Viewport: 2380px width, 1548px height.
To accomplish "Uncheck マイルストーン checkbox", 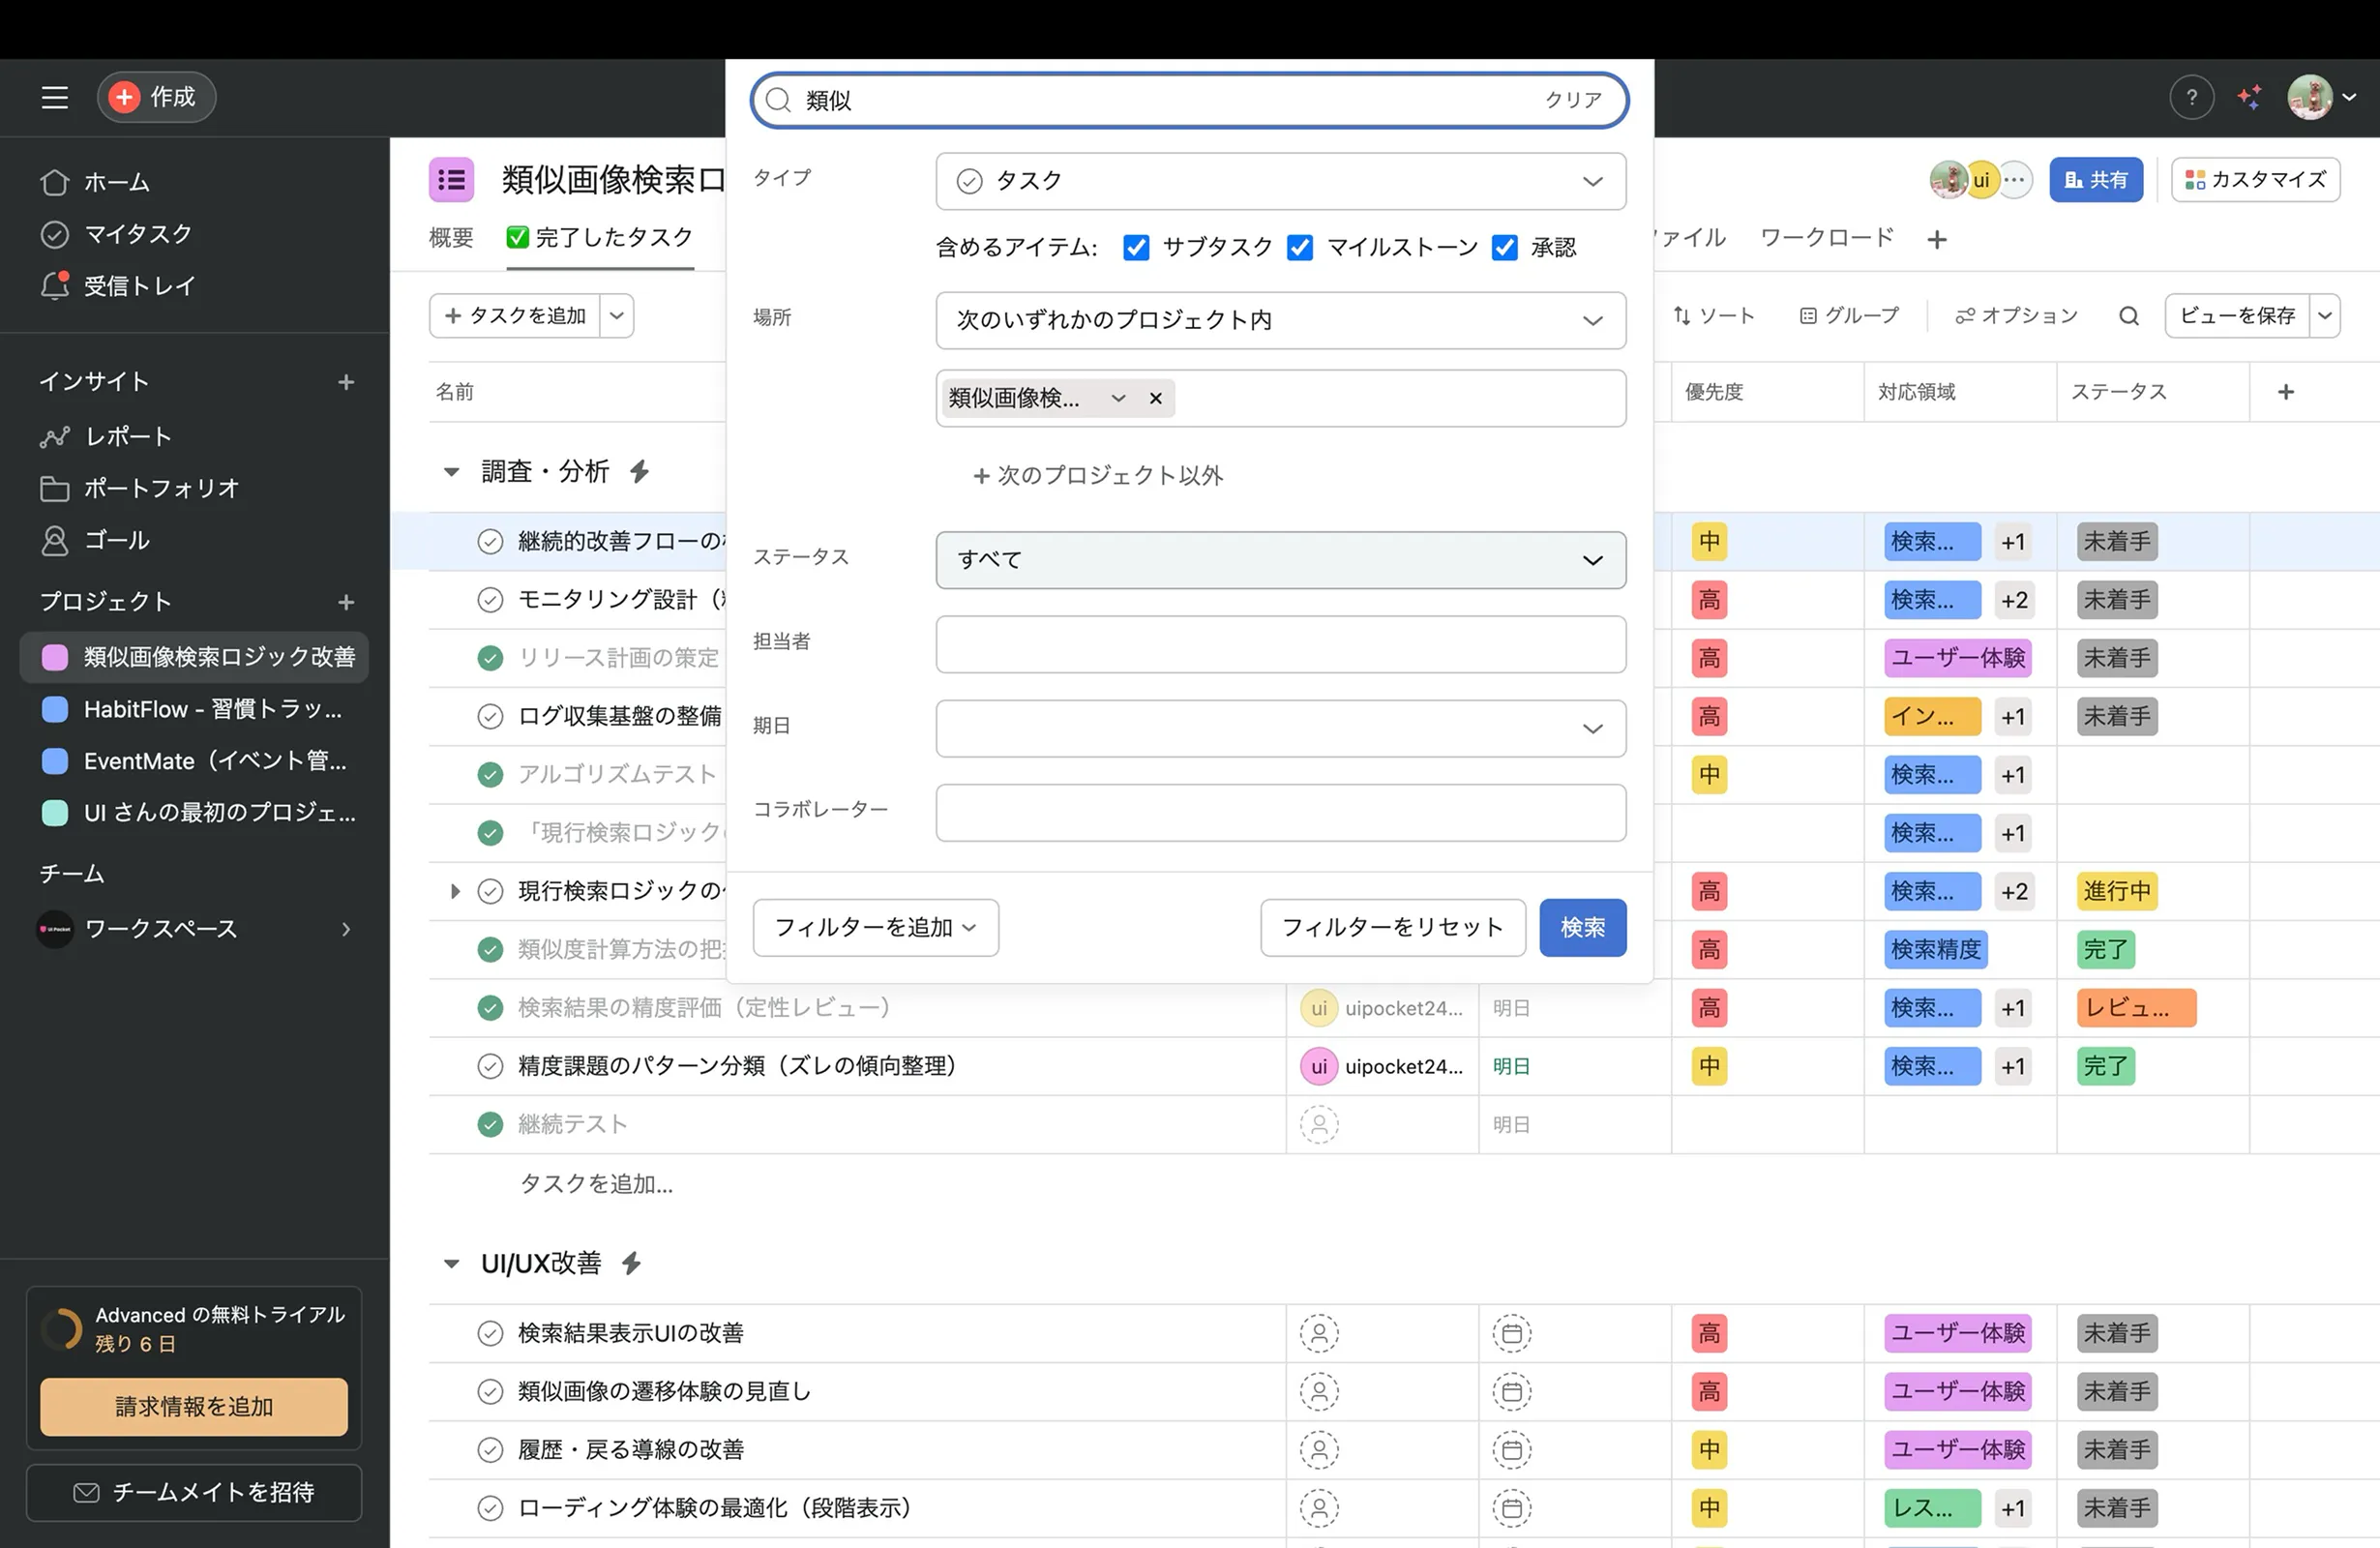I will pos(1300,248).
